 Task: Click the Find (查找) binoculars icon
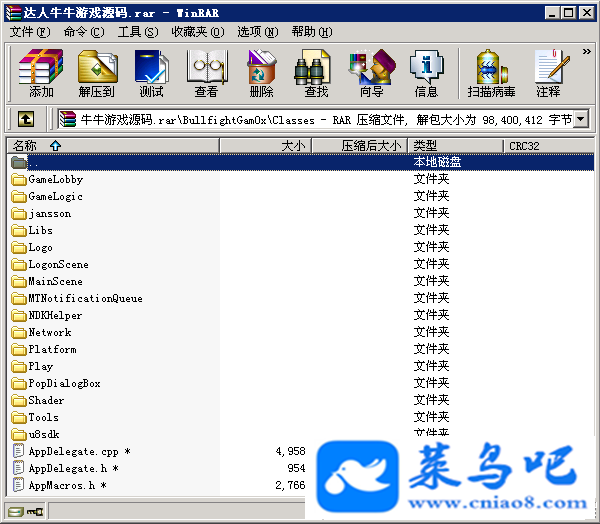[x=312, y=67]
